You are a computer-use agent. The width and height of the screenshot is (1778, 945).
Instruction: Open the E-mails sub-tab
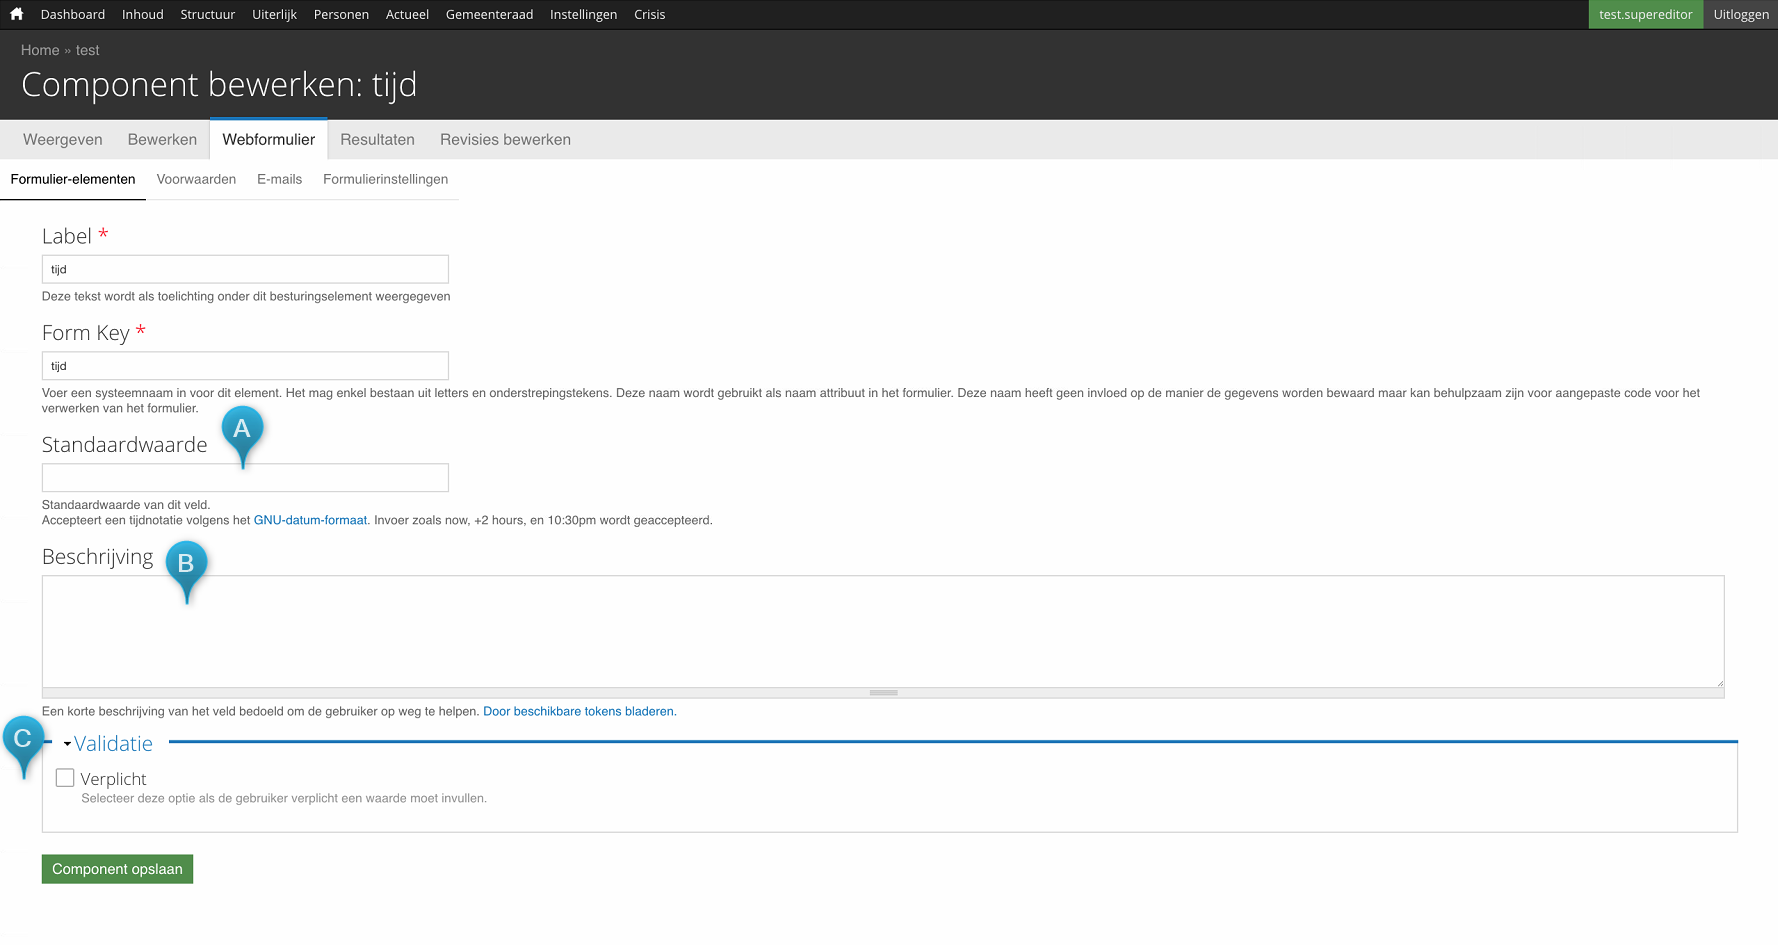click(279, 180)
